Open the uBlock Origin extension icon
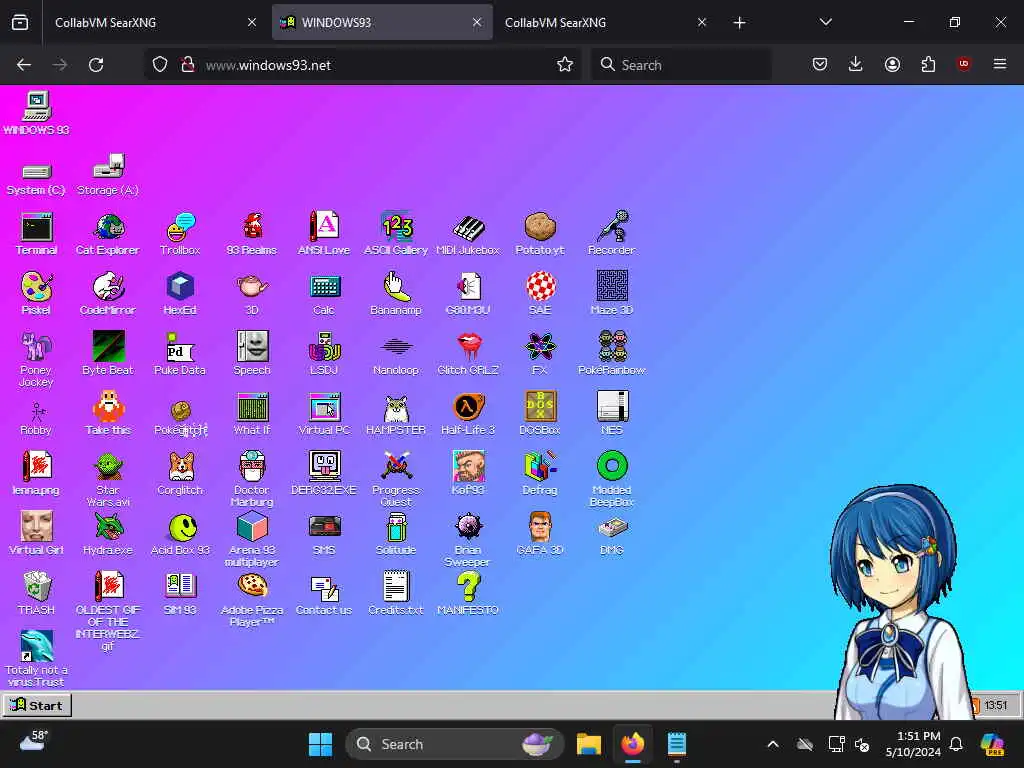Viewport: 1024px width, 768px height. (963, 64)
